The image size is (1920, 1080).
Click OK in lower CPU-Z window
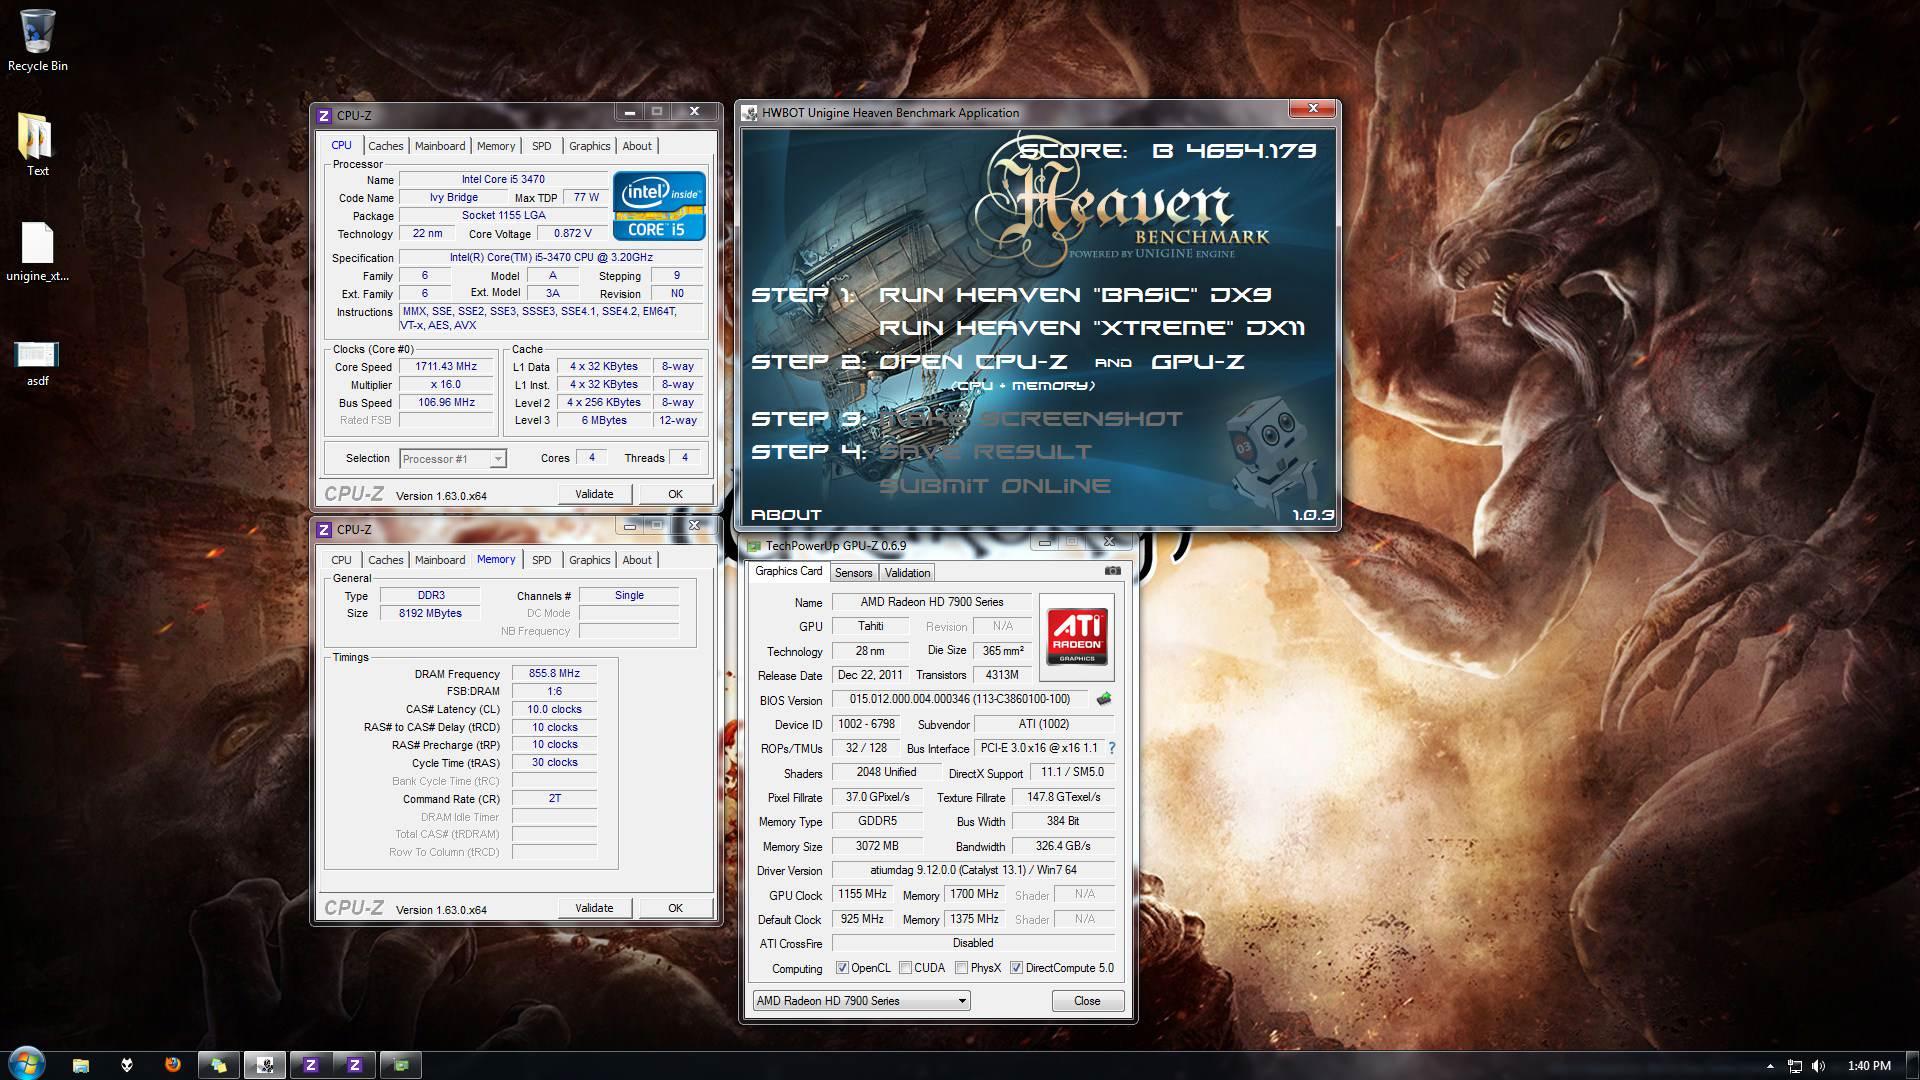coord(675,908)
